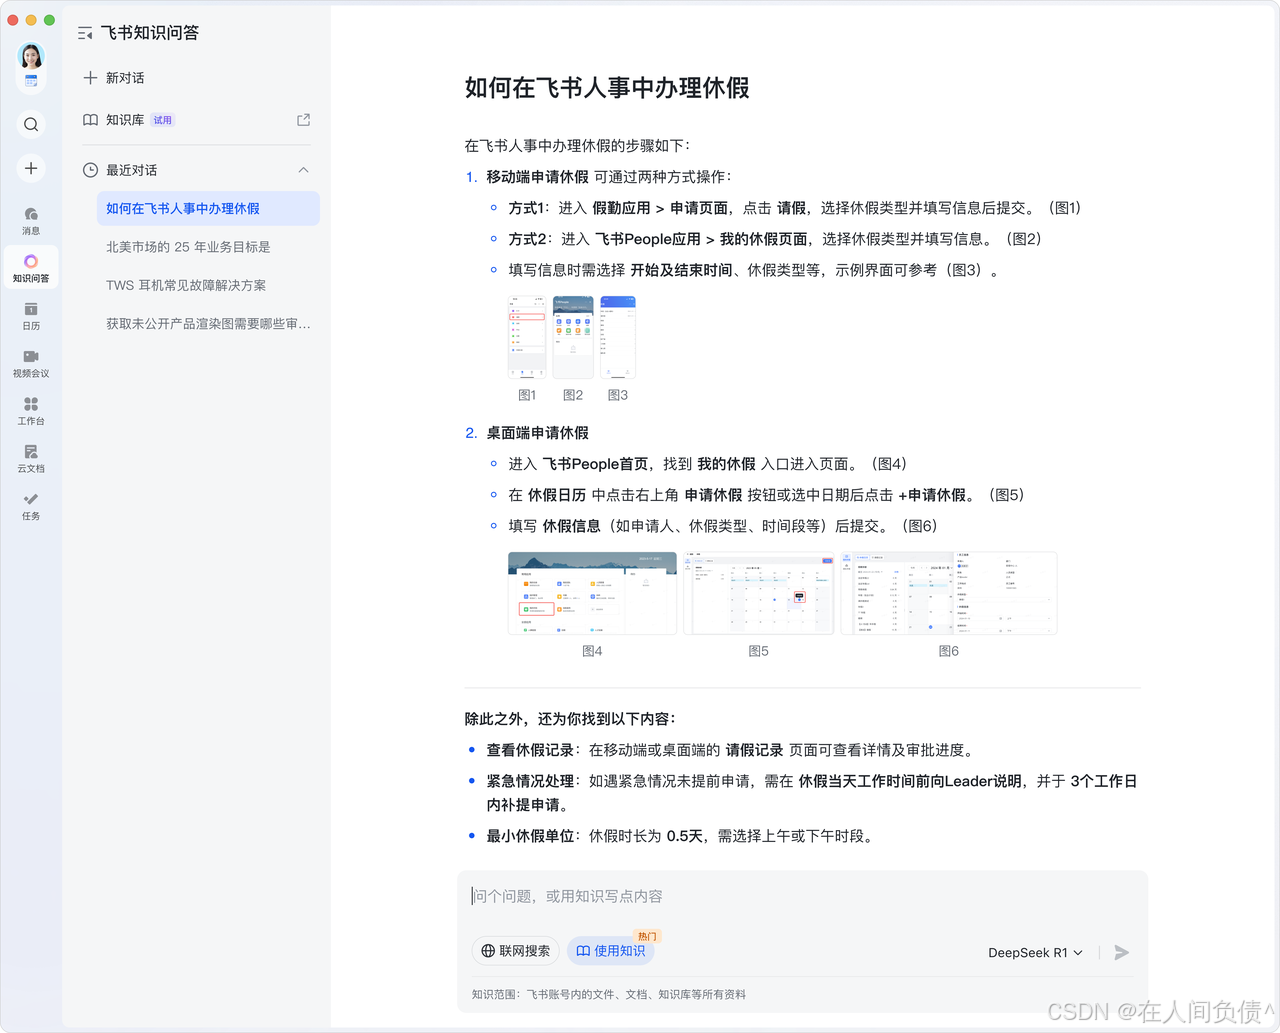Click bullet text 最小休假单位
Viewport: 1280px width, 1033px height.
point(530,836)
